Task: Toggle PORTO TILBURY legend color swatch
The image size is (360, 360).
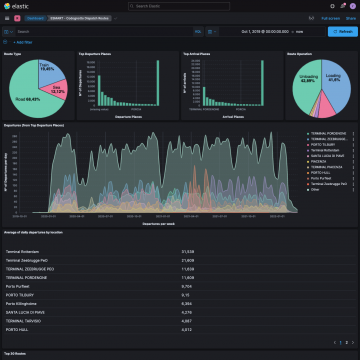Action: pos(308,145)
